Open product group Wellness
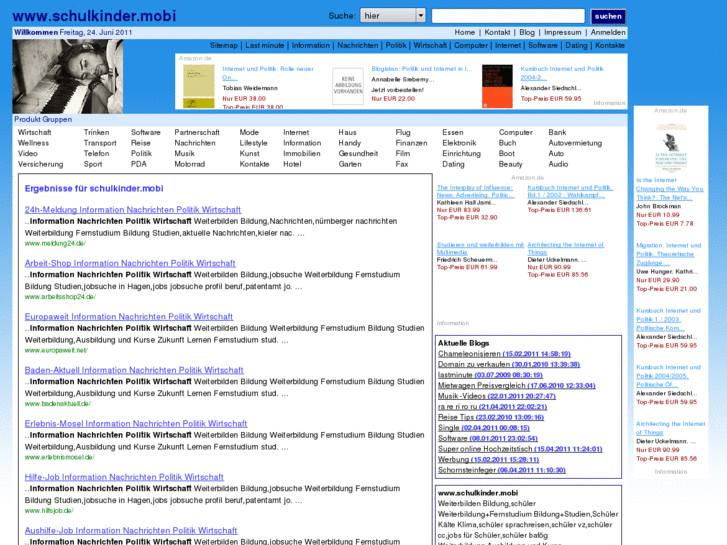Viewport: 727px width, 545px height. (x=33, y=143)
